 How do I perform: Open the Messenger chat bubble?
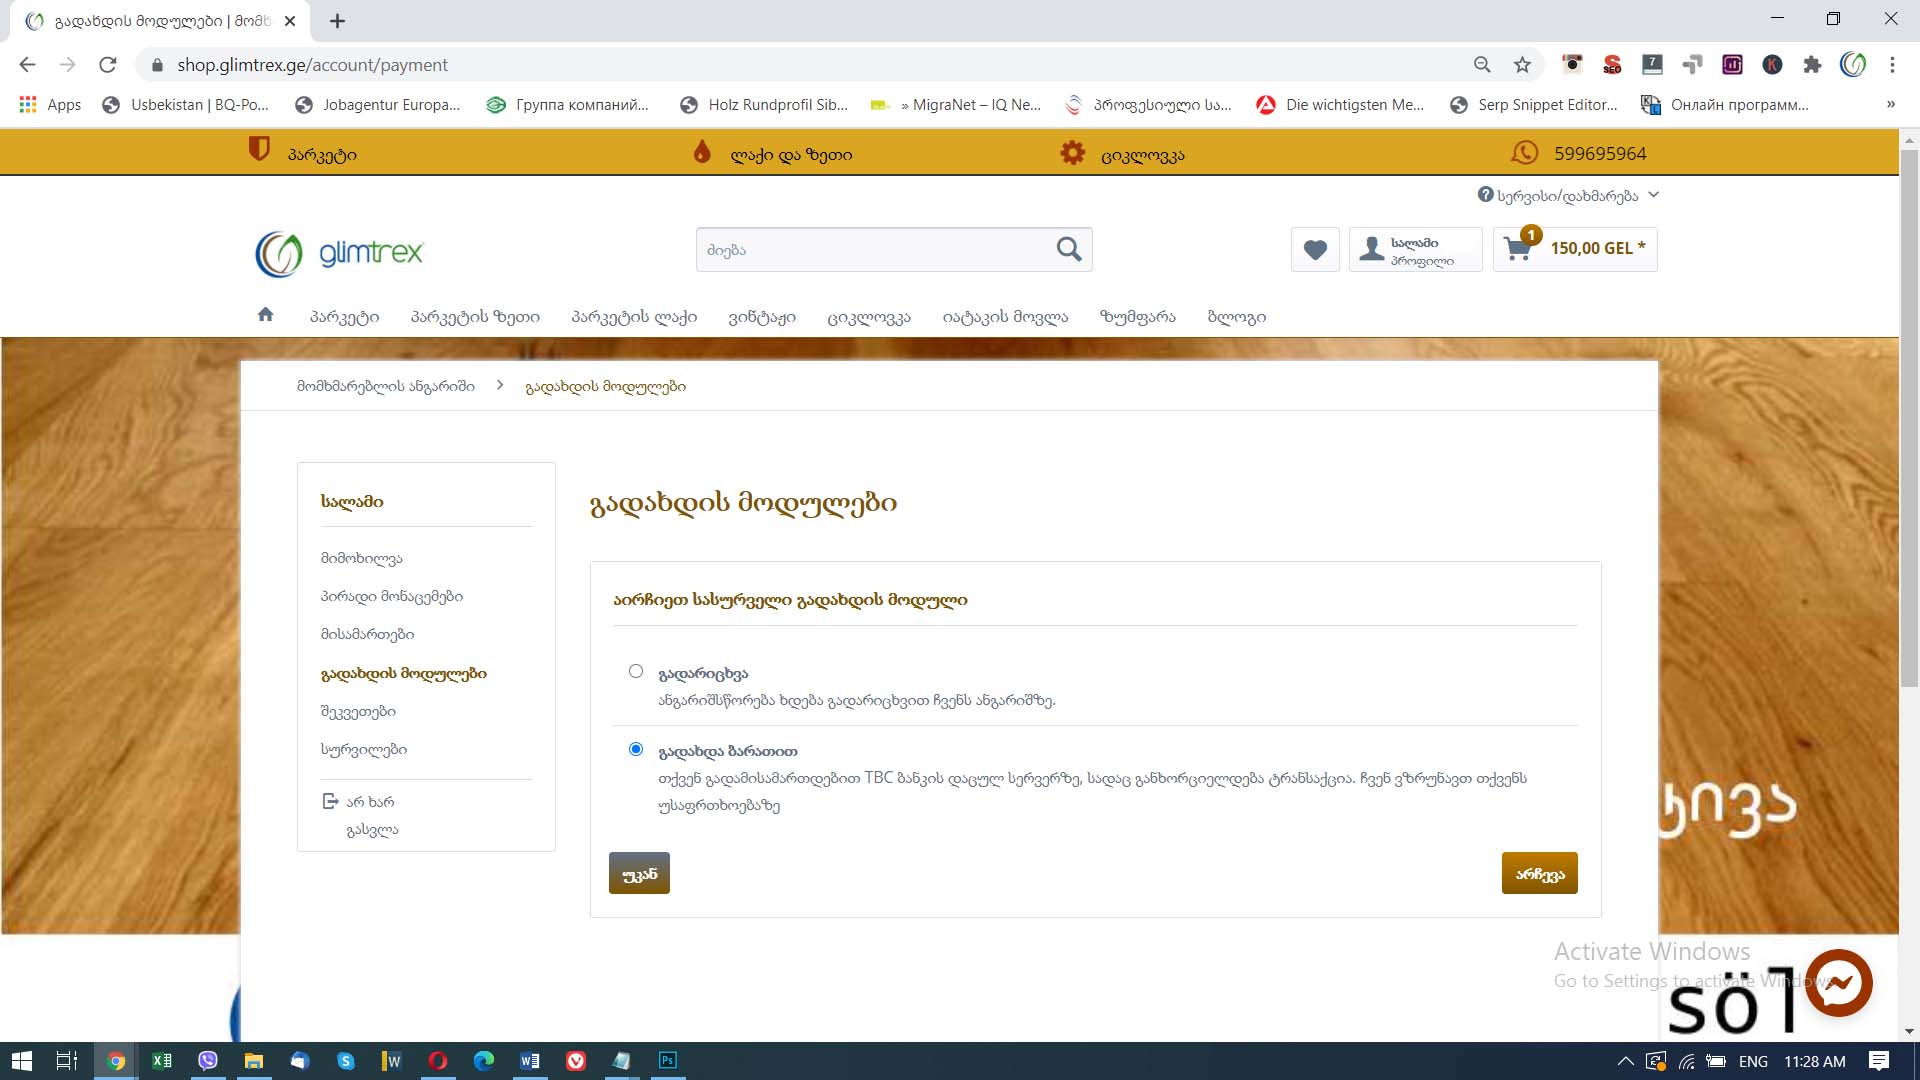(1838, 983)
